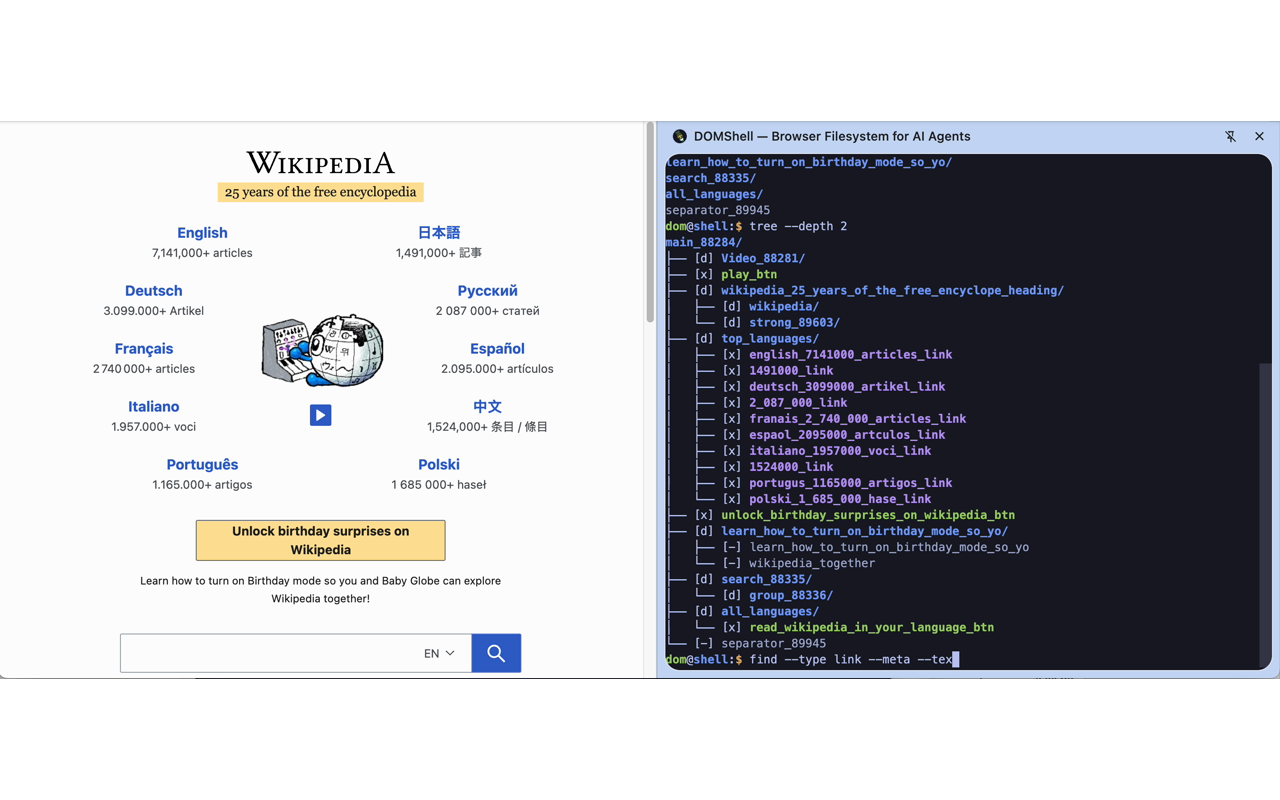Click the DOMShell logo icon in header
Screen dimensions: 1280x800
coord(679,137)
